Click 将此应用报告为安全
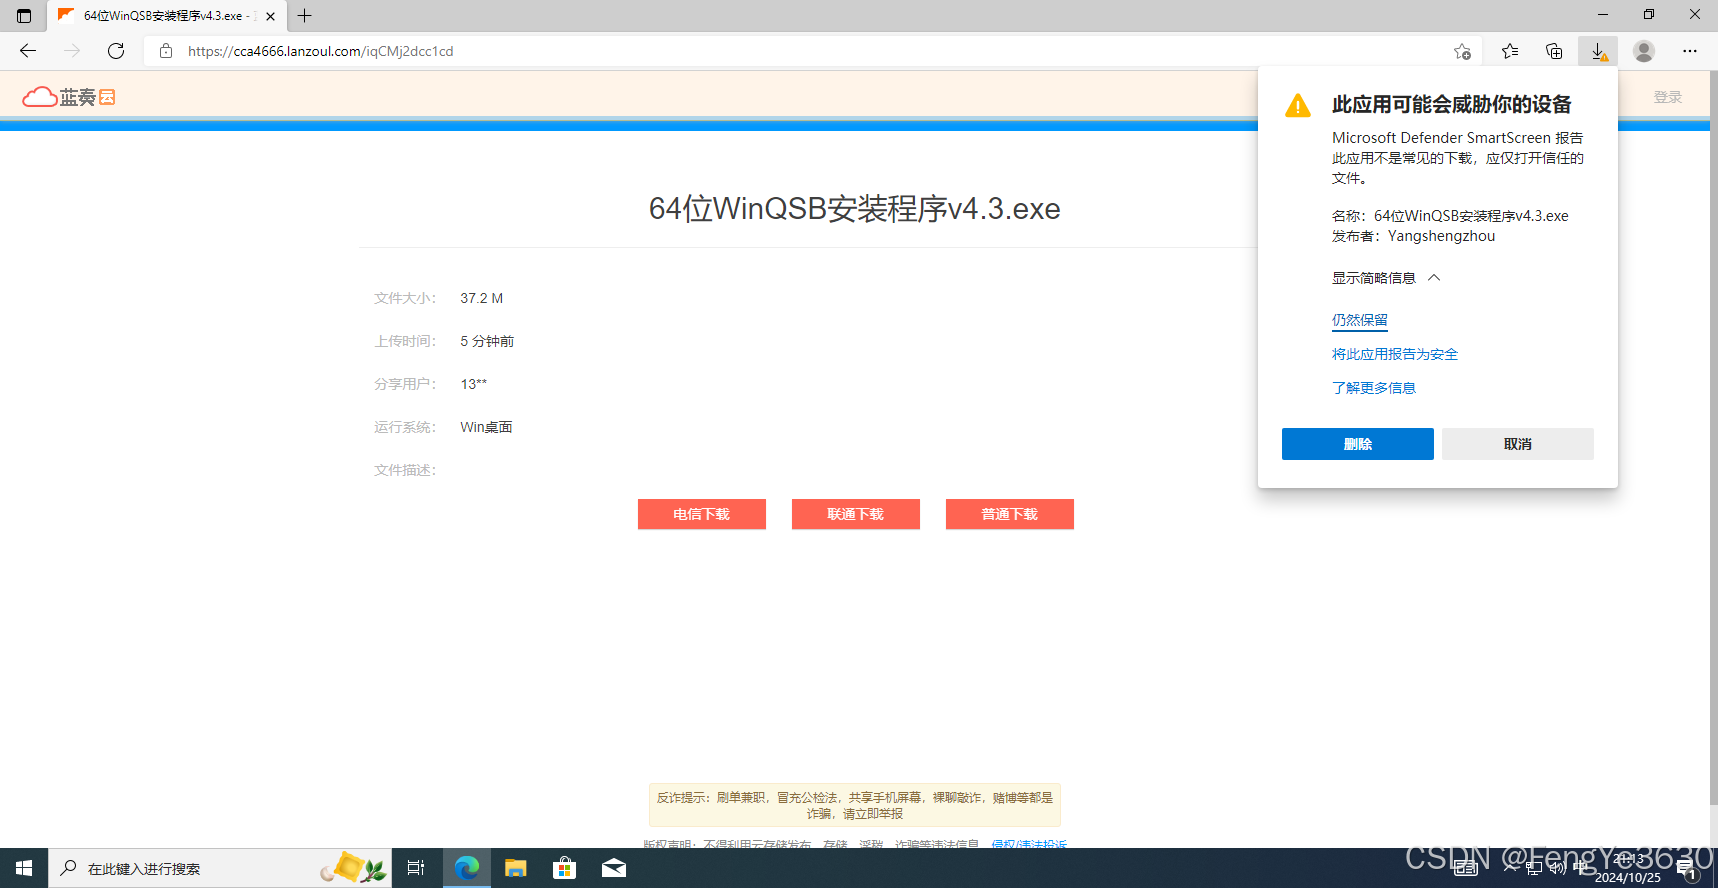1718x888 pixels. 1395,354
